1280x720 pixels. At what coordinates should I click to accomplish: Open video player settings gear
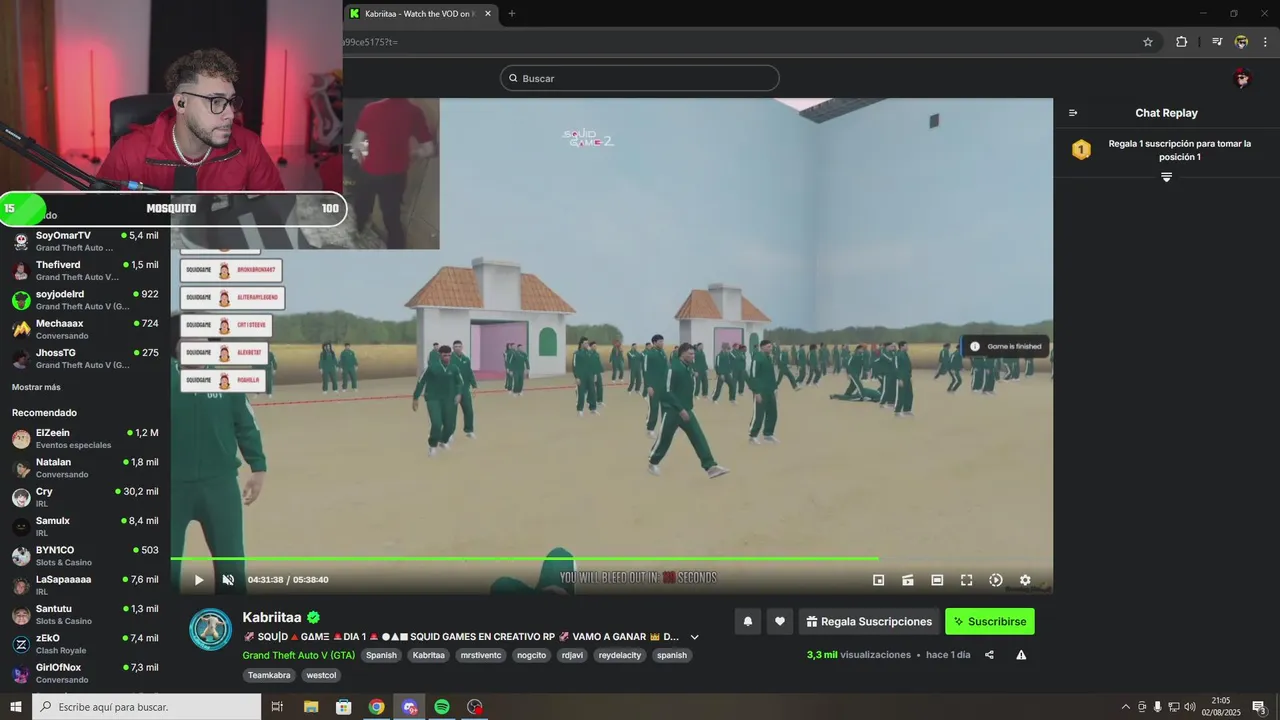click(1025, 580)
